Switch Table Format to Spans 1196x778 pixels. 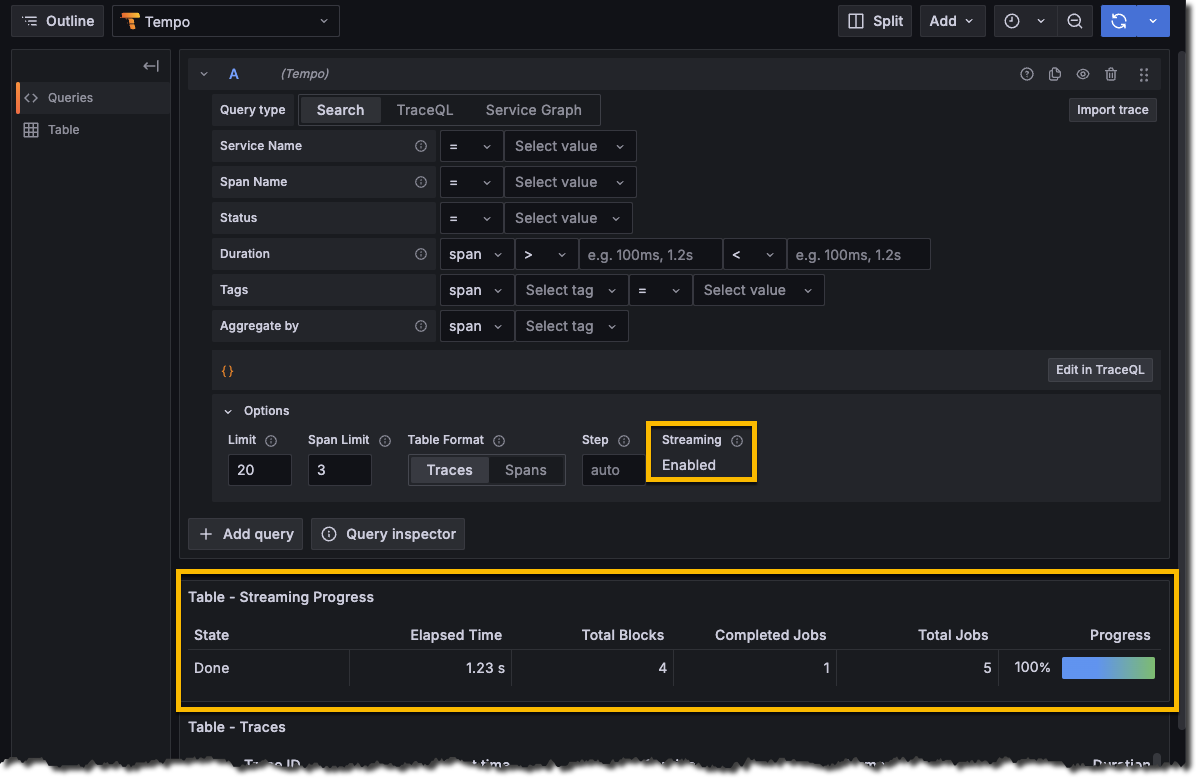[527, 469]
